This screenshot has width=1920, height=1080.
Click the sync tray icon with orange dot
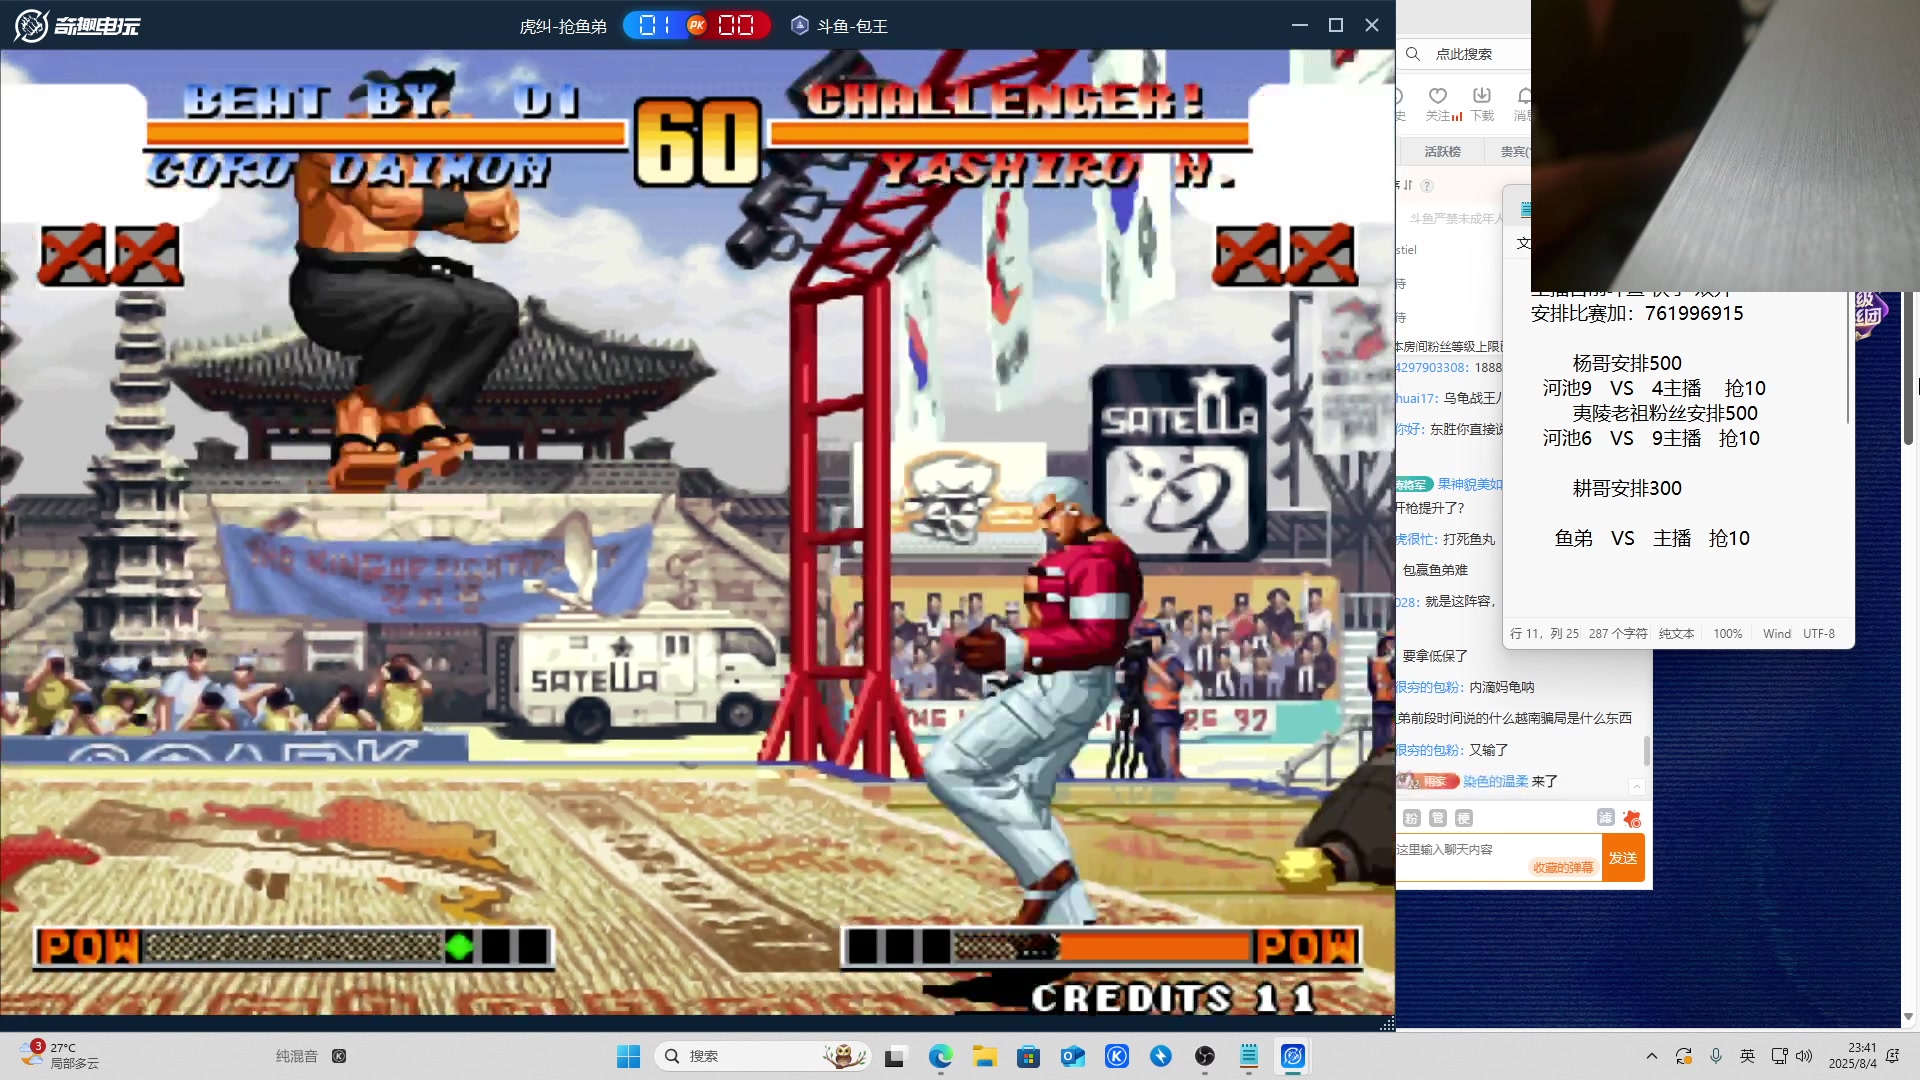click(x=1684, y=1056)
